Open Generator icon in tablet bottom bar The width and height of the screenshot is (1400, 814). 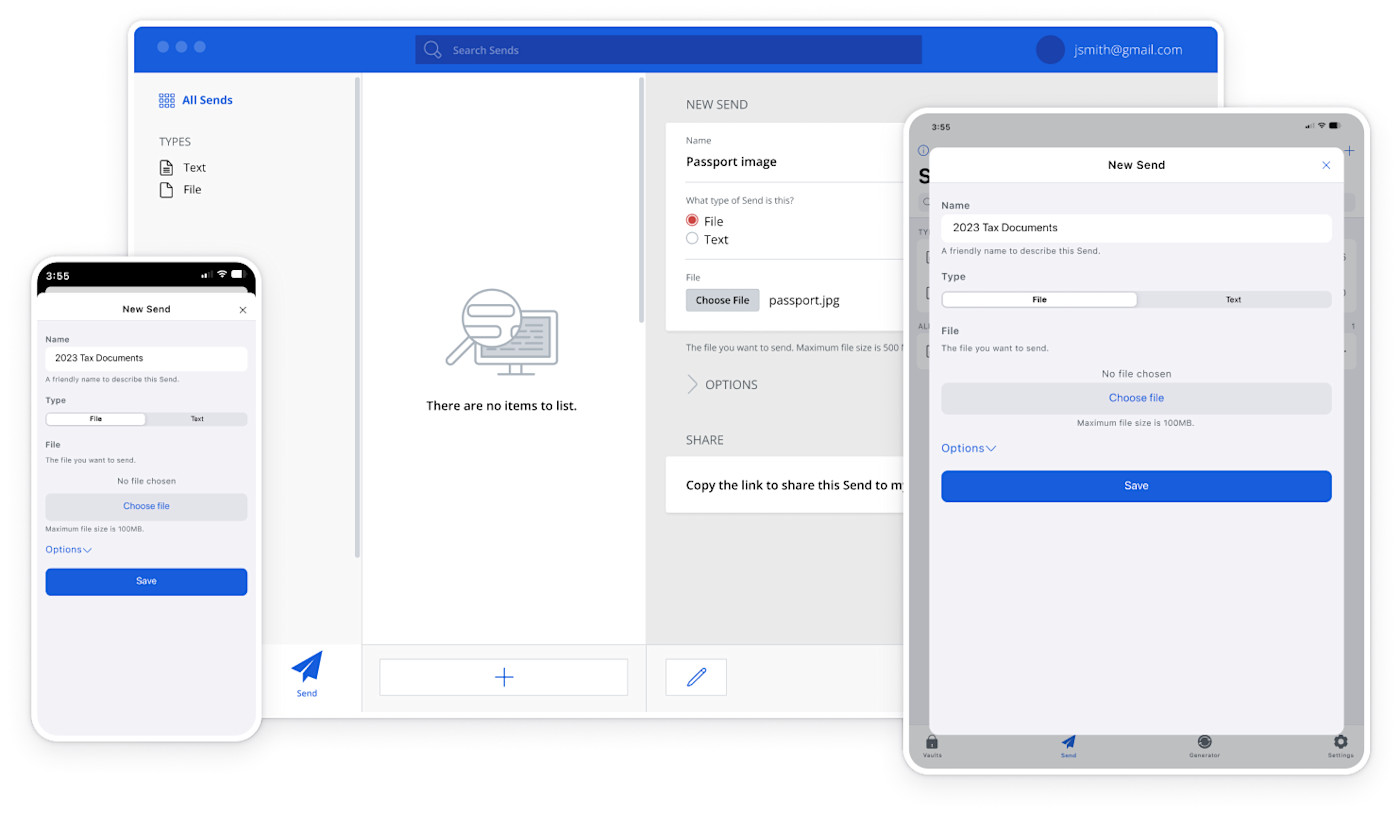coord(1204,743)
